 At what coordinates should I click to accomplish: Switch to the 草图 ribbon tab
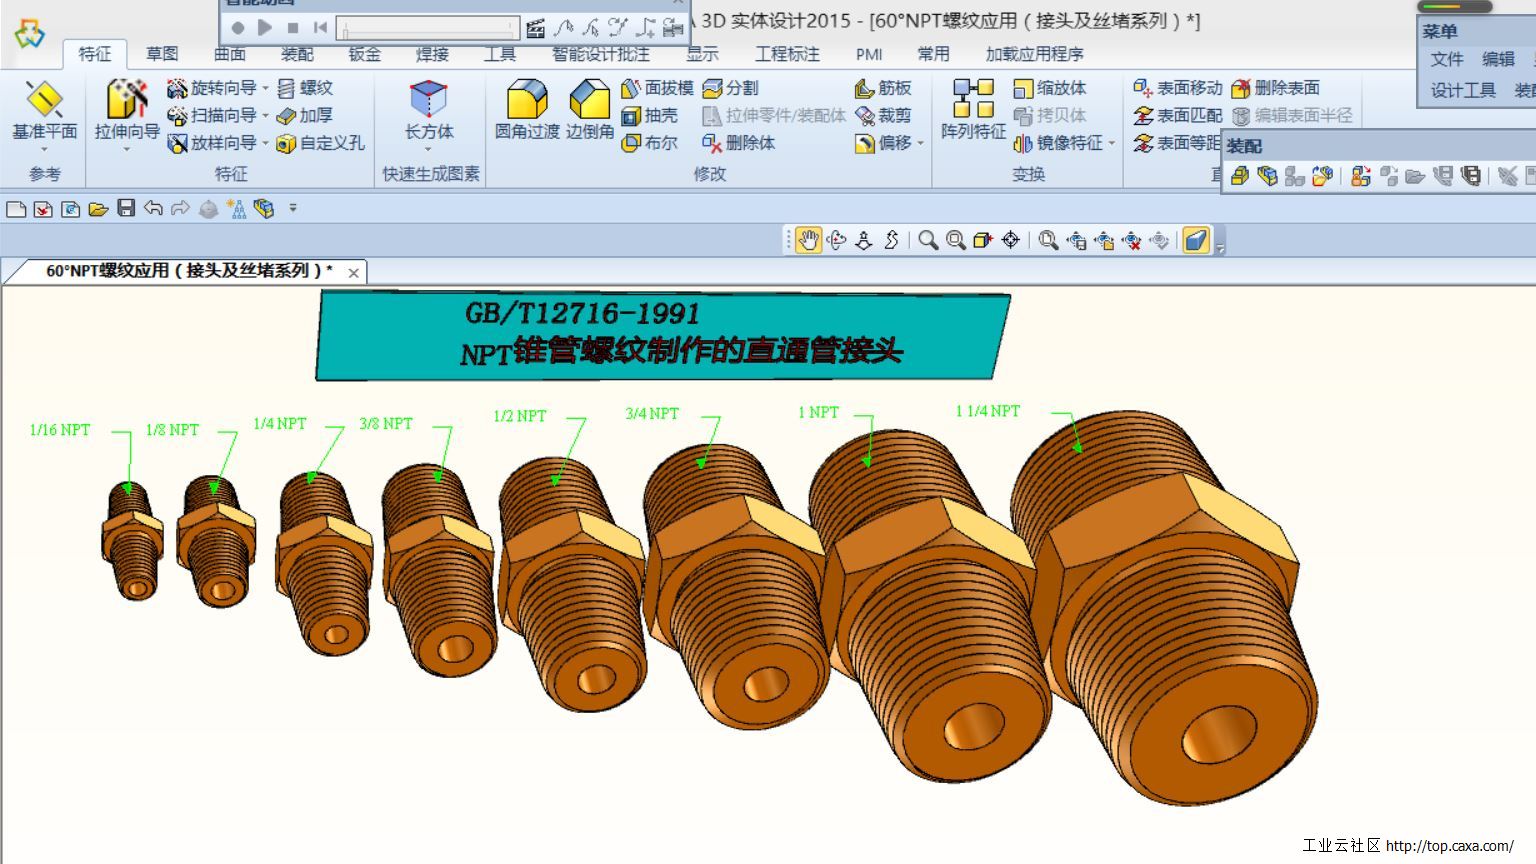[x=162, y=54]
